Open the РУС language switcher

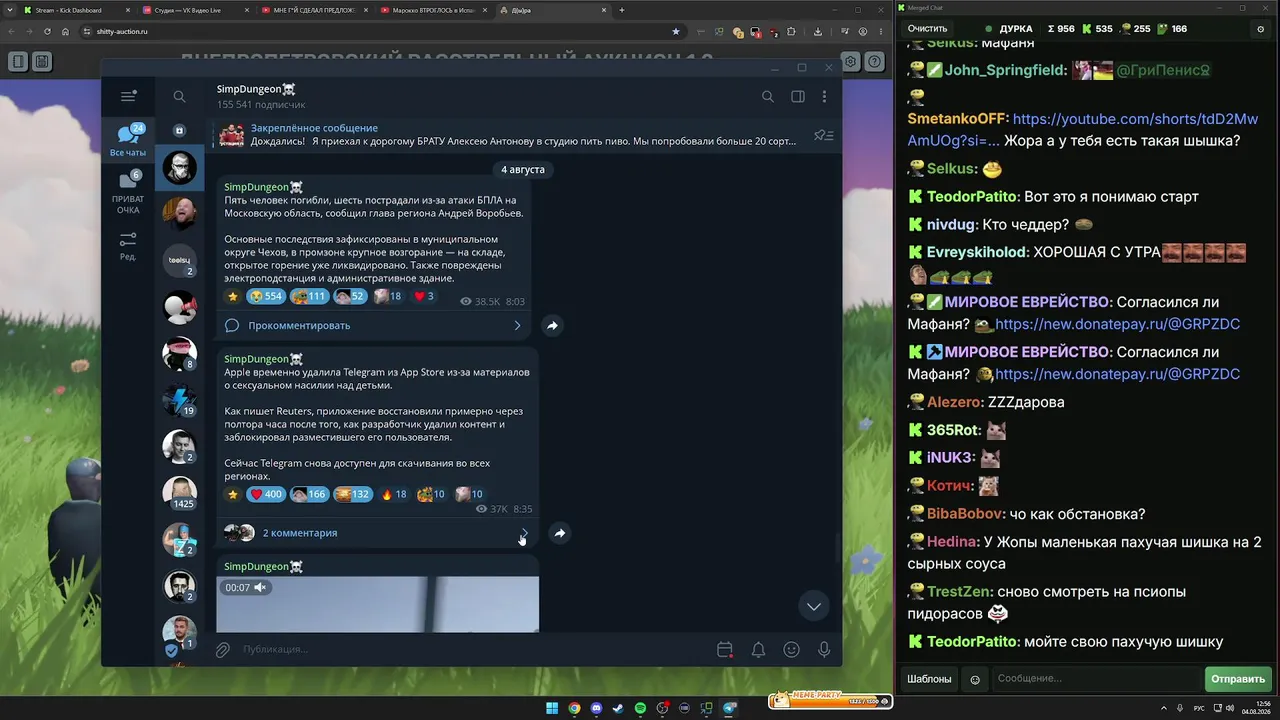1199,708
